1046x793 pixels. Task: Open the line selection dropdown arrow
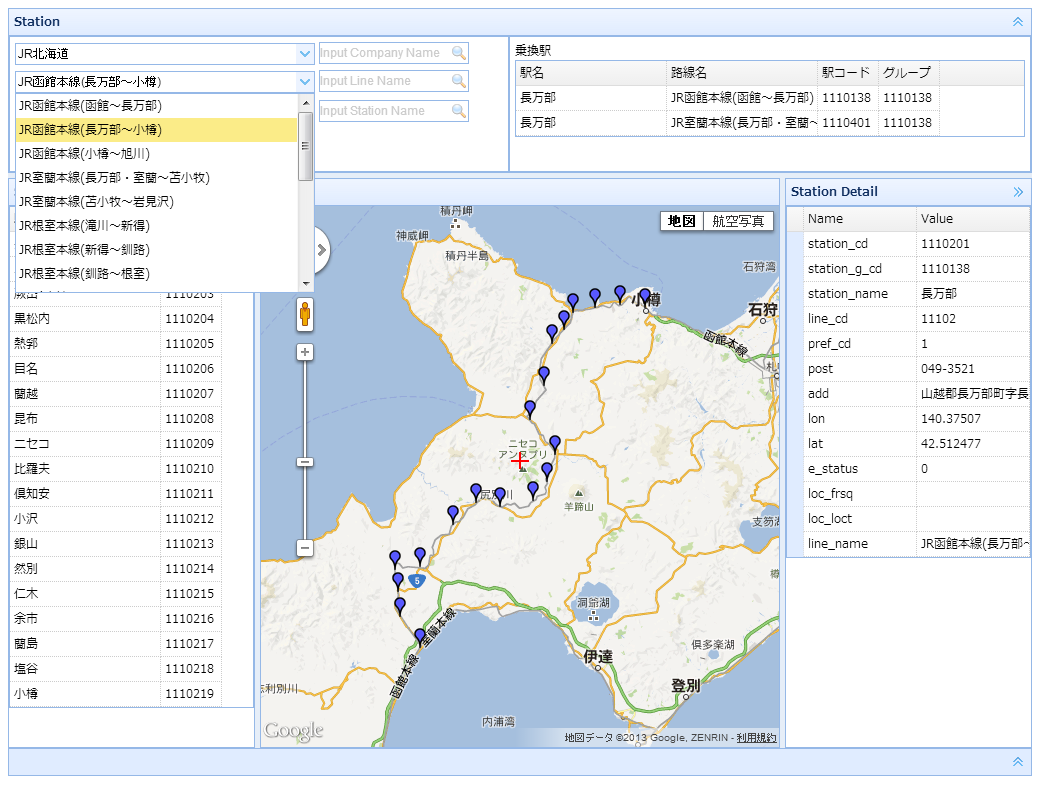[305, 82]
